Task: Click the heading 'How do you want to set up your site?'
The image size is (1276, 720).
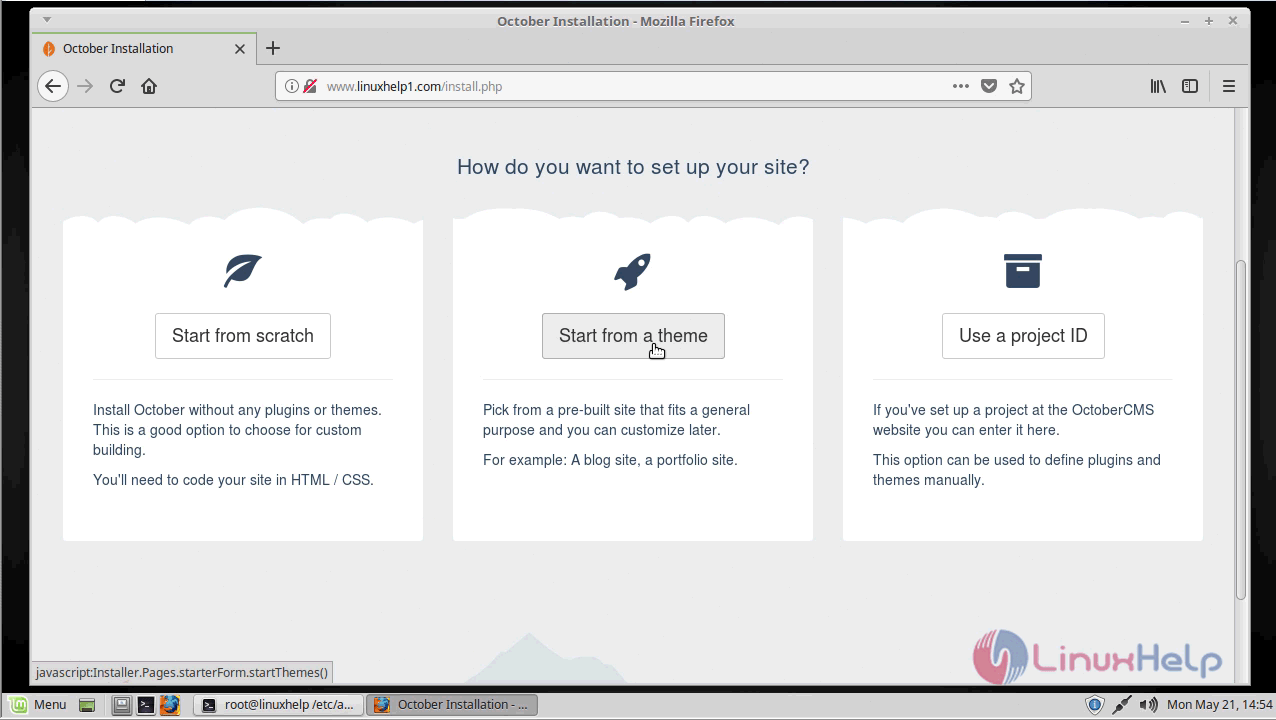Action: coord(633,167)
